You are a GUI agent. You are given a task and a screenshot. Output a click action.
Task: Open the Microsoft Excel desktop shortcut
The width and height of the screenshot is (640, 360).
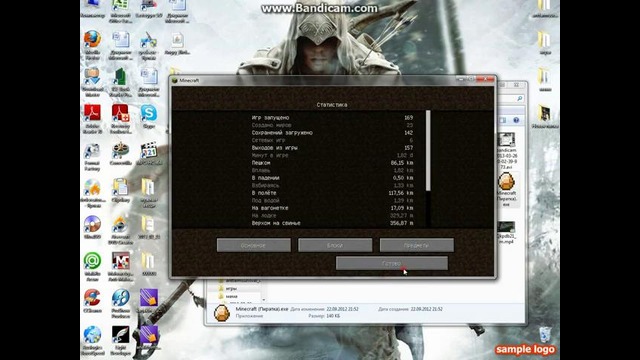(120, 10)
